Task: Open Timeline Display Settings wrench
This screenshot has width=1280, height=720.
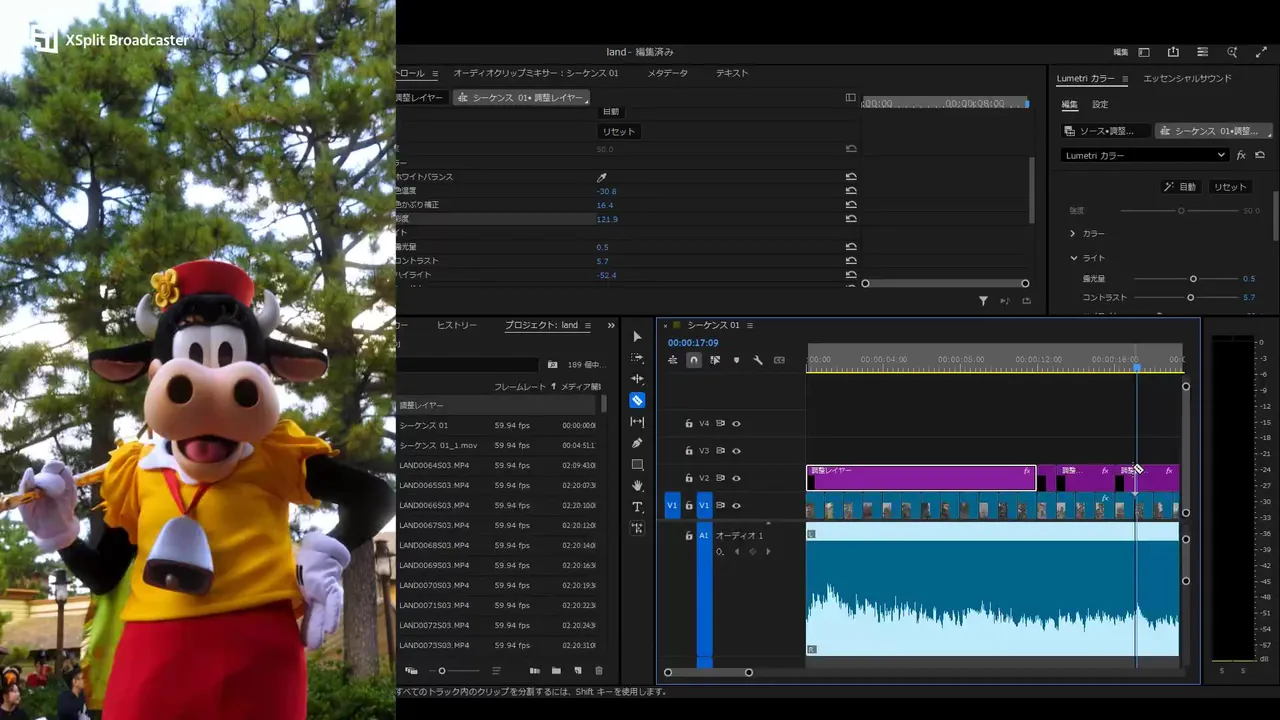Action: point(758,360)
